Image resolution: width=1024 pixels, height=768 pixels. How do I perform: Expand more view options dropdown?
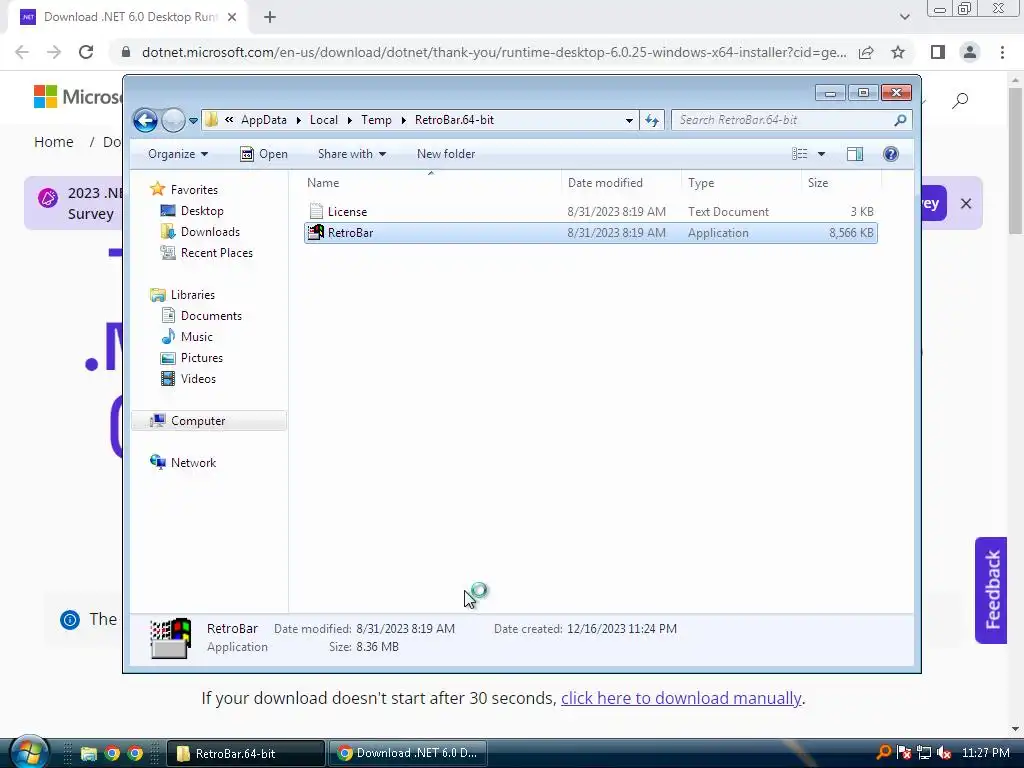click(x=822, y=154)
